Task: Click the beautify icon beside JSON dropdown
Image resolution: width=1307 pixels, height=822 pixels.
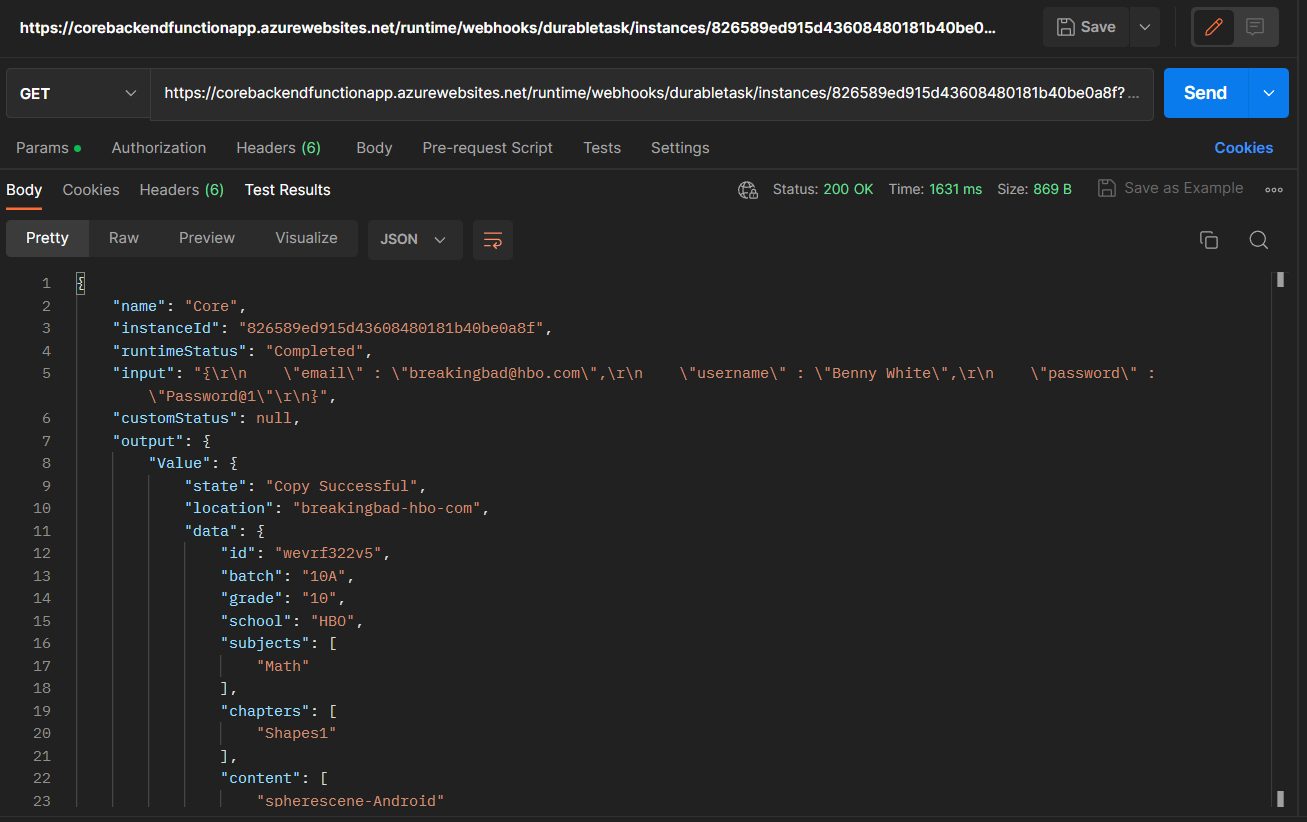Action: click(x=492, y=239)
